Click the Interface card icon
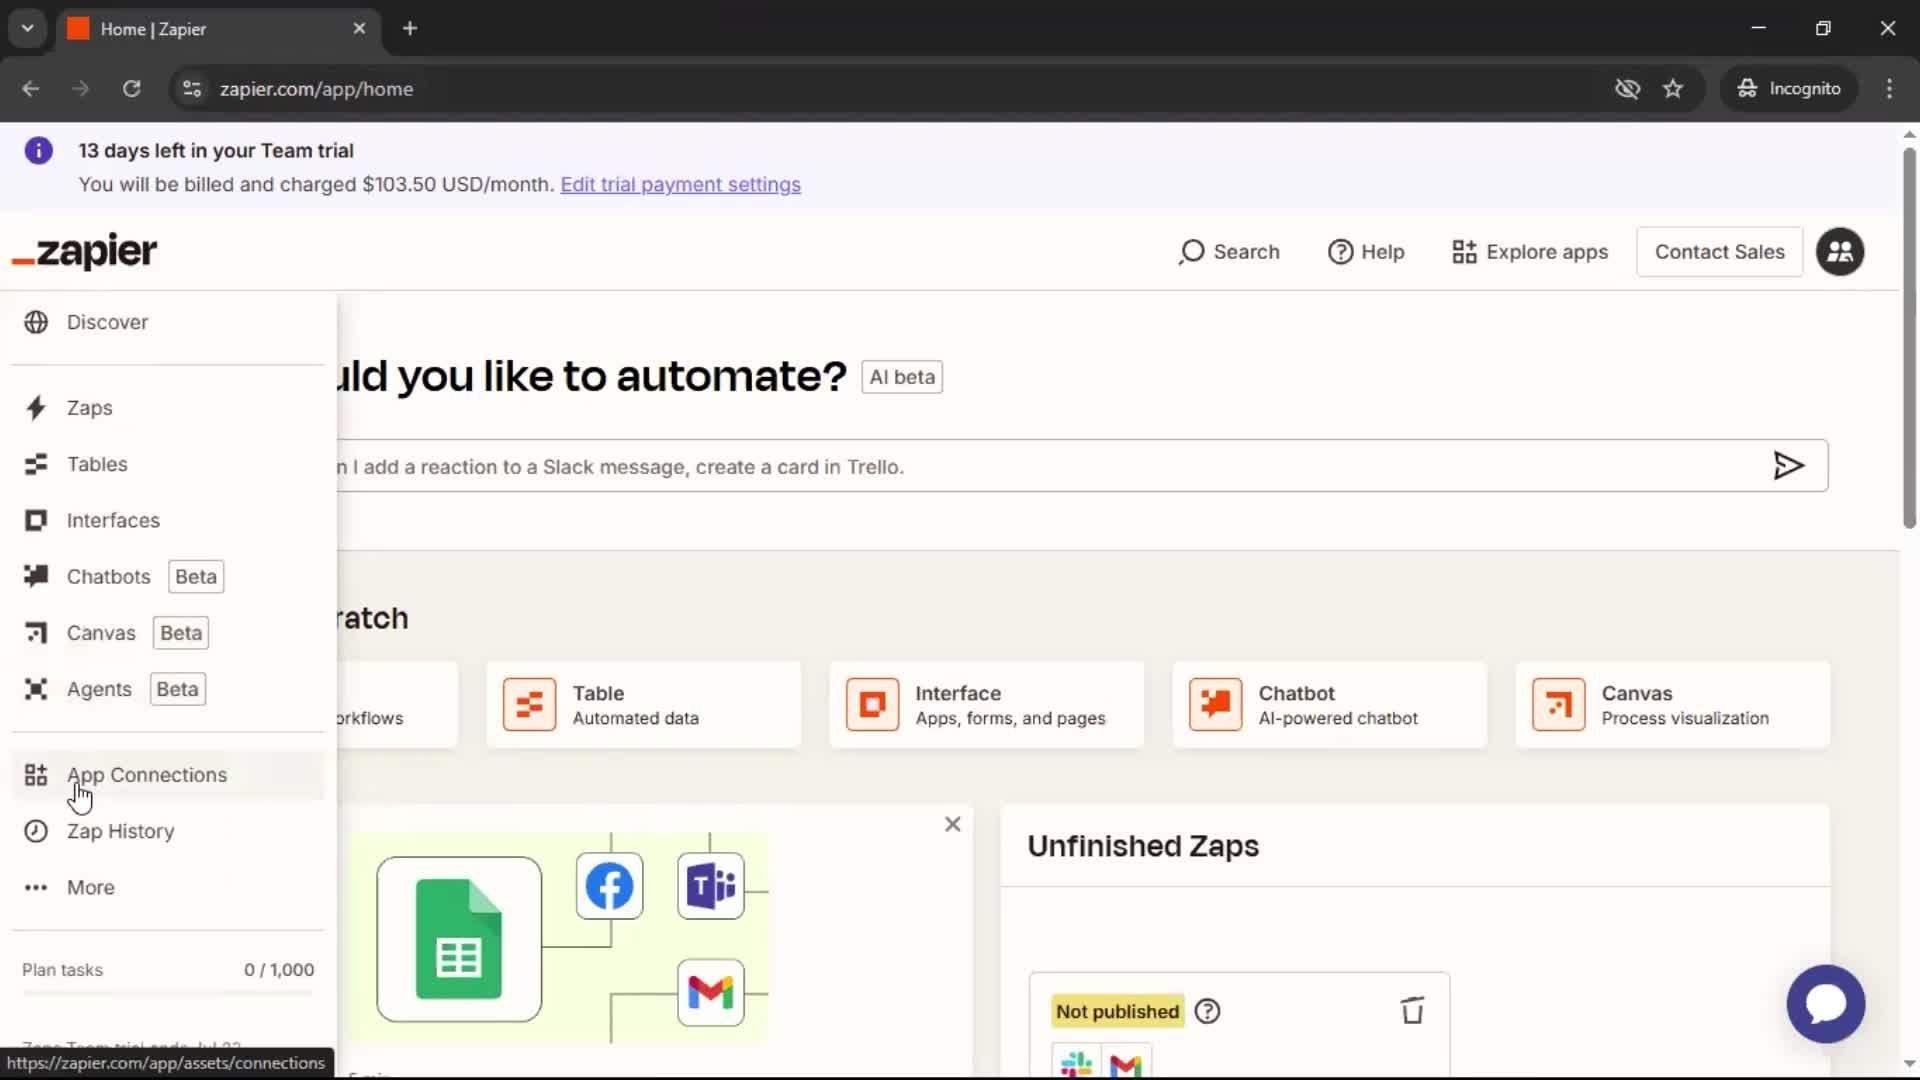The height and width of the screenshot is (1080, 1920). coord(872,705)
